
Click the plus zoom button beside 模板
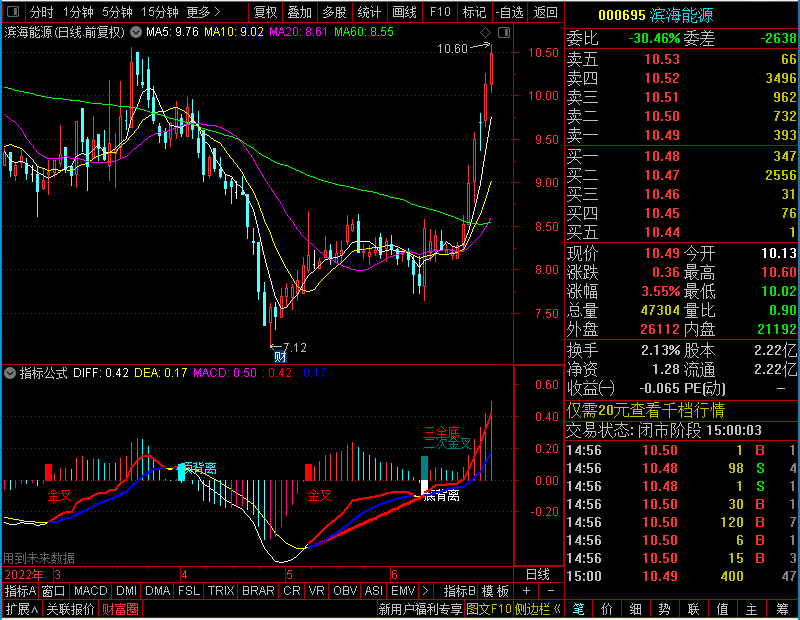click(x=526, y=591)
